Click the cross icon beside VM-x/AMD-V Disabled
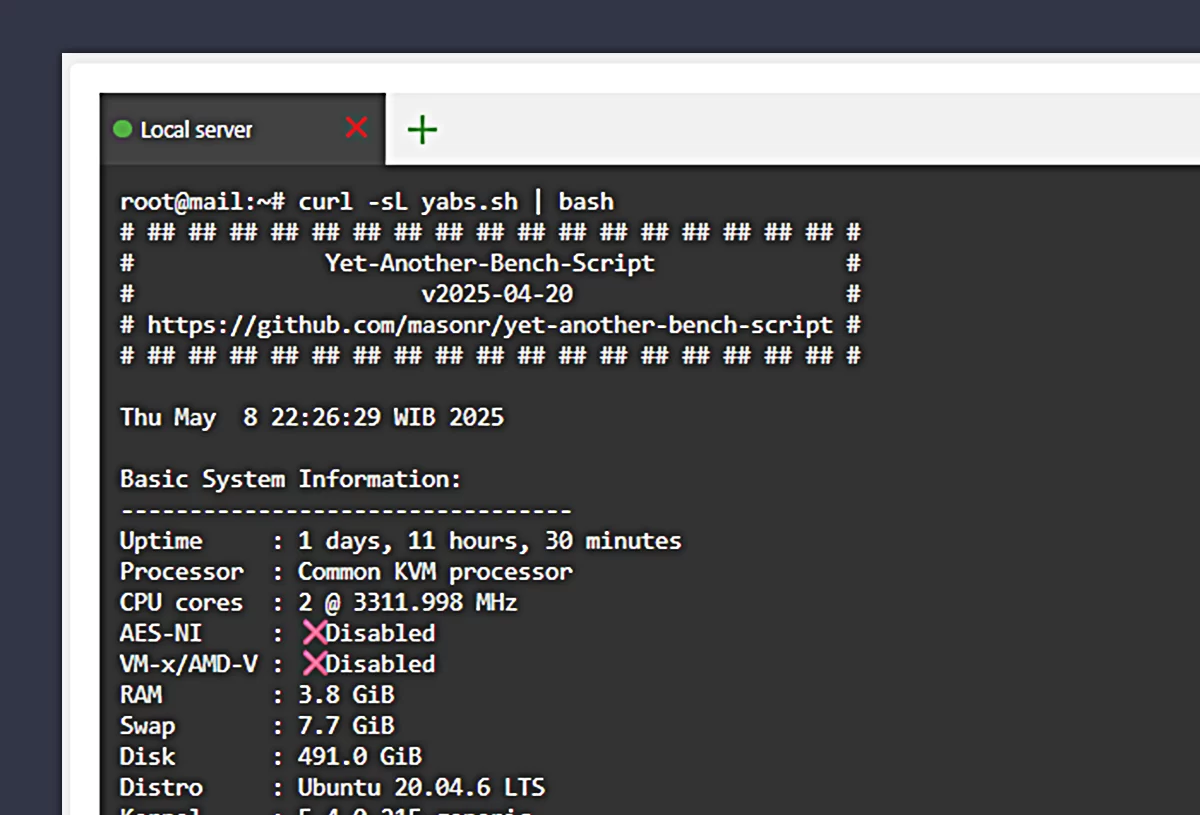This screenshot has height=815, width=1200. [314, 664]
